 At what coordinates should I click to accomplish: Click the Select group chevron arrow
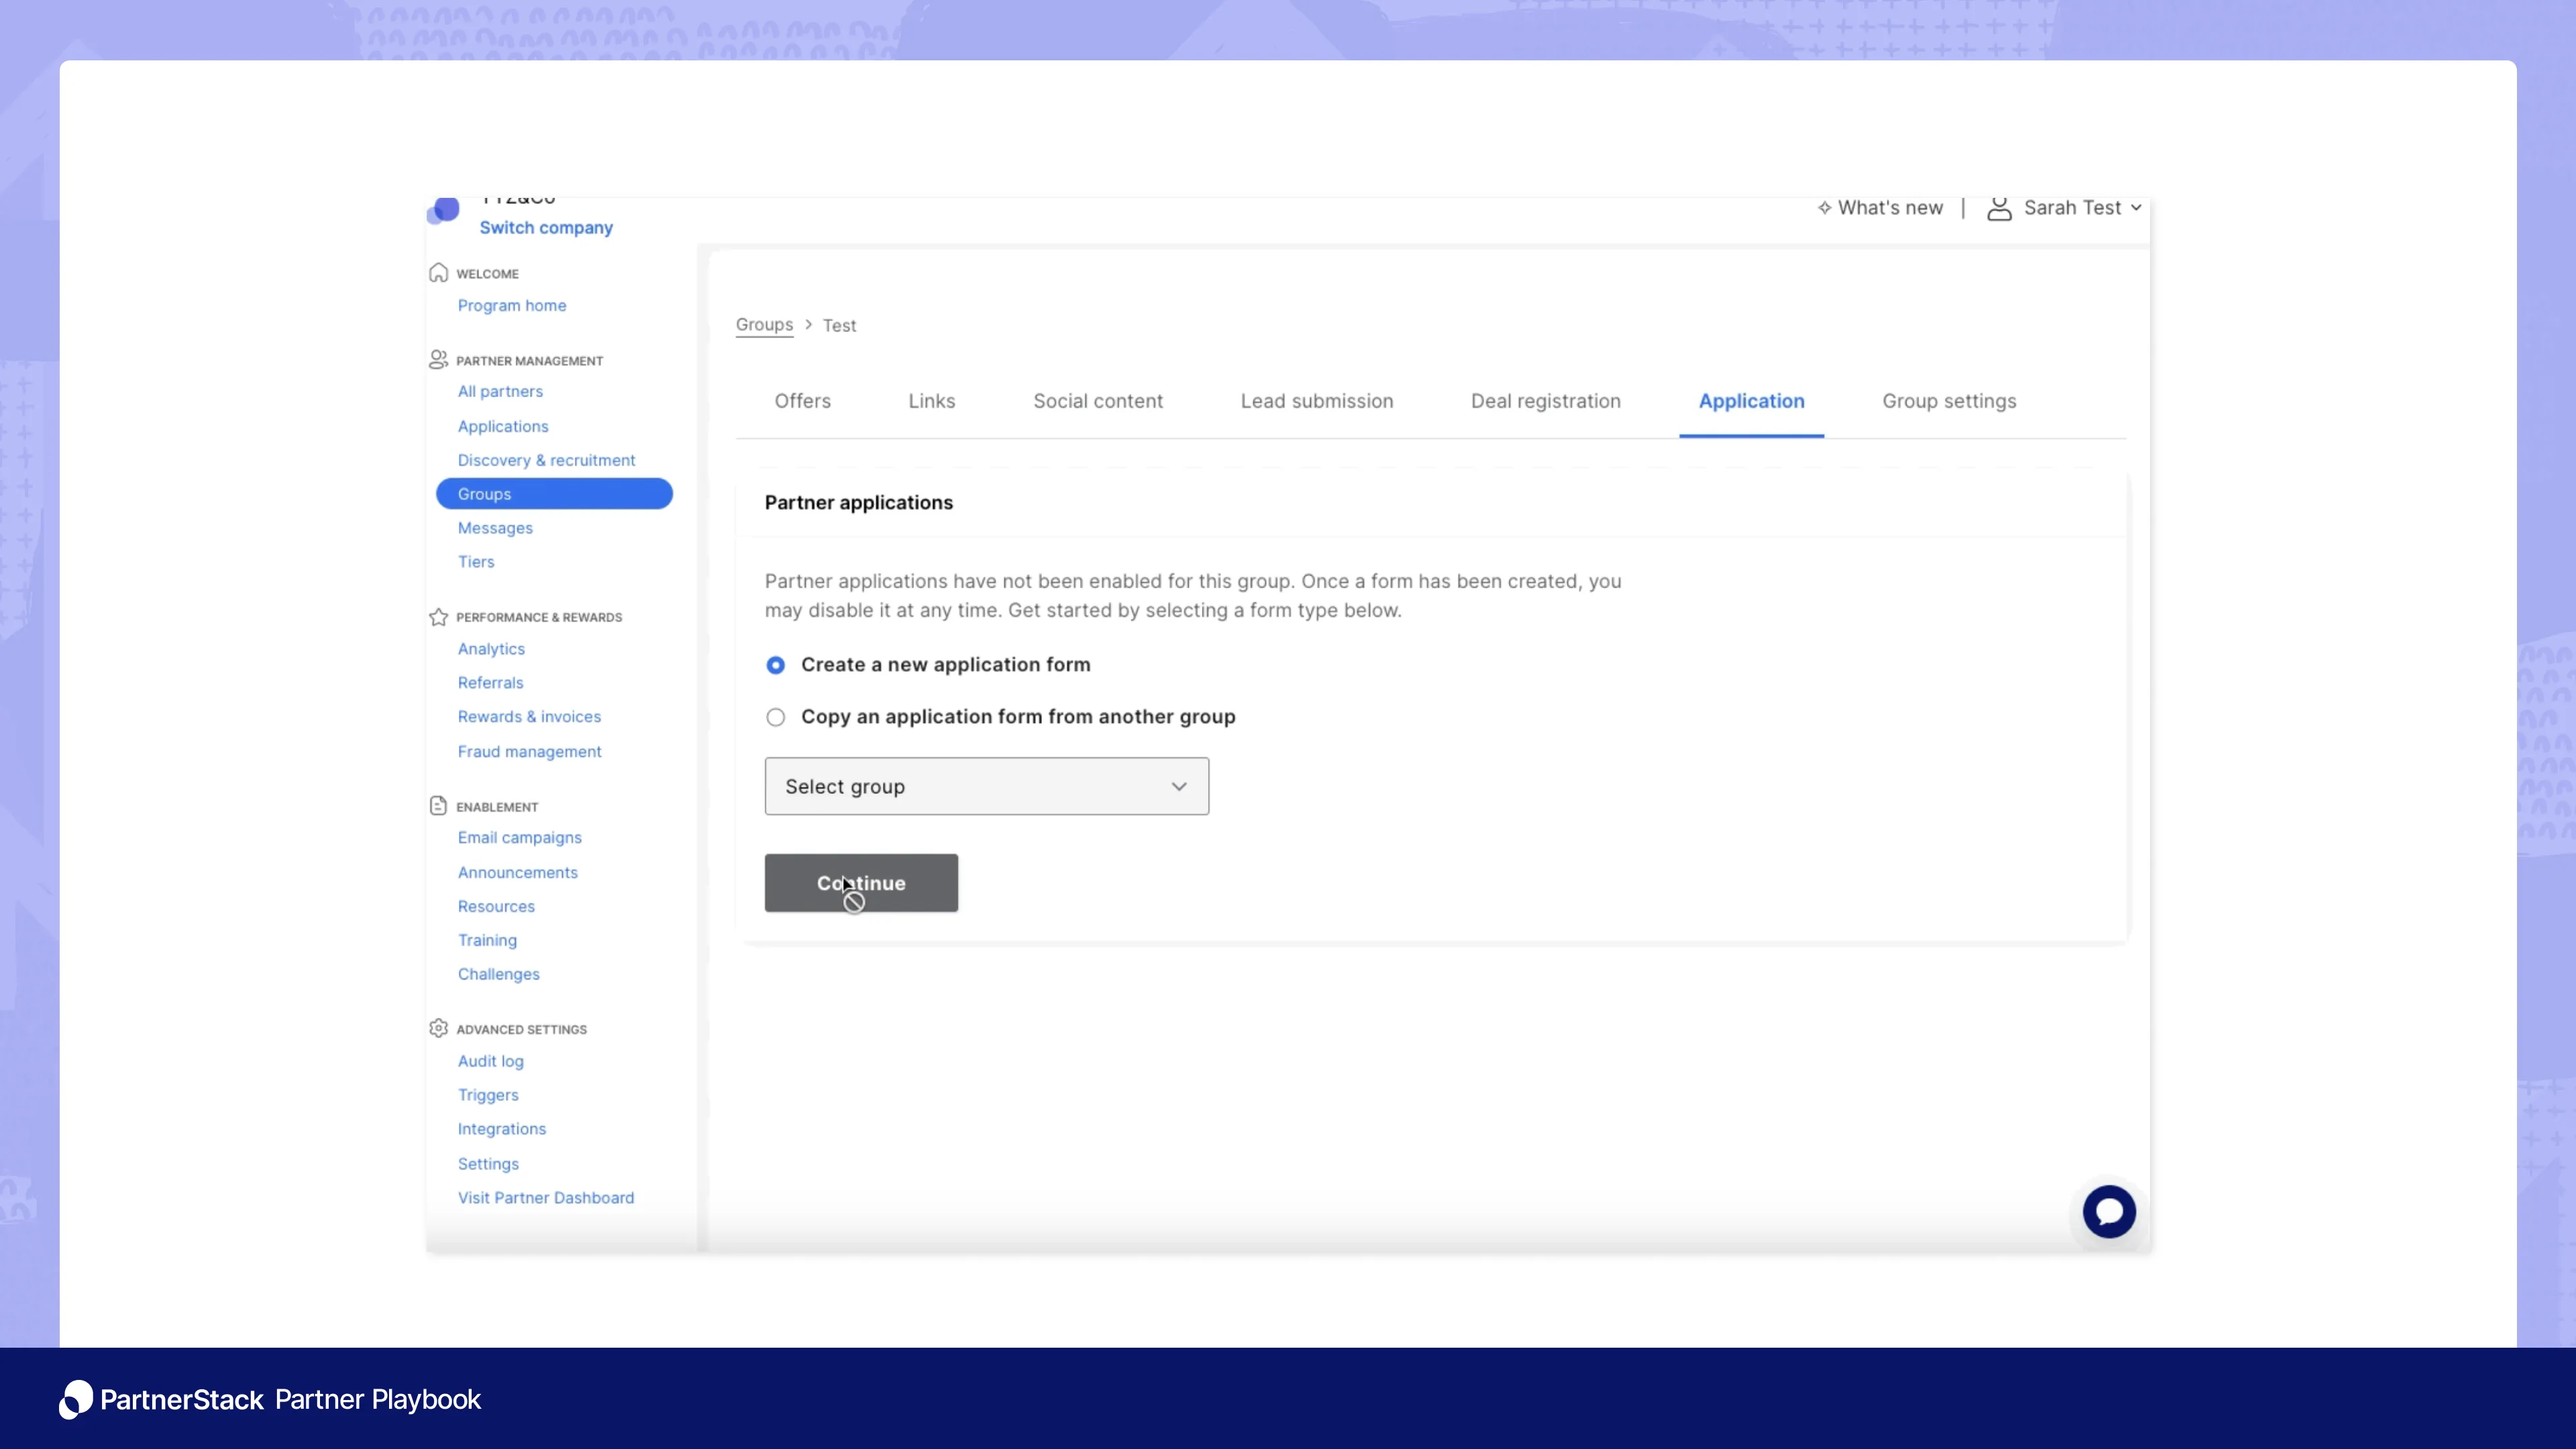coord(1179,786)
